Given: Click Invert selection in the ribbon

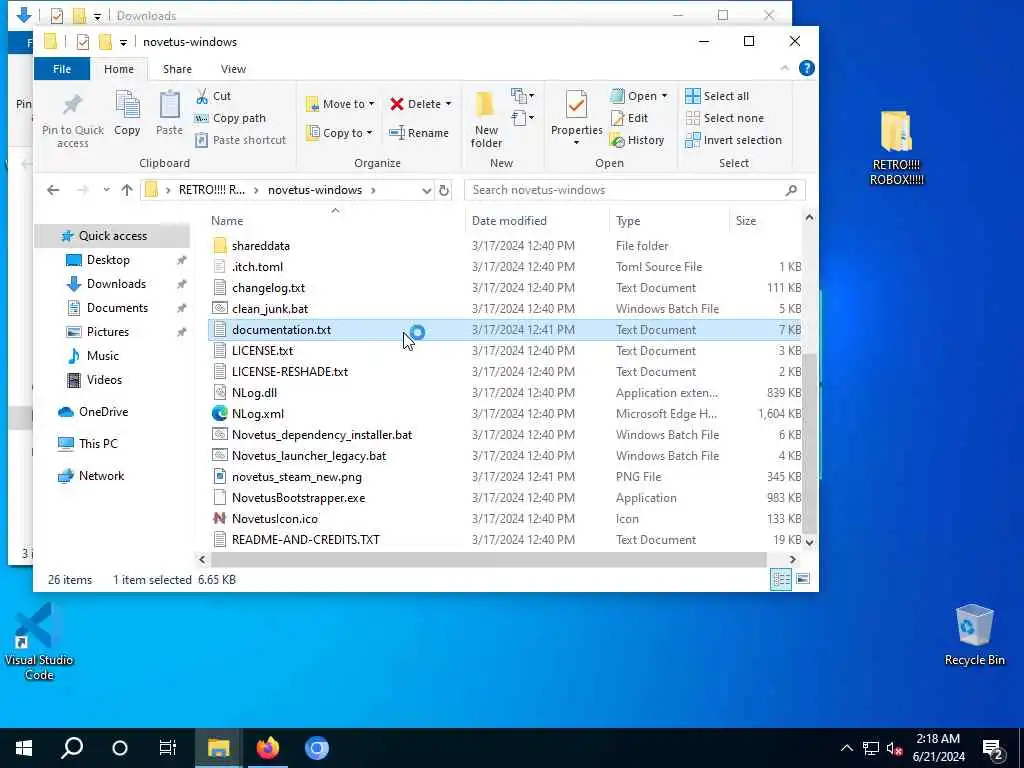Looking at the screenshot, I should [733, 140].
